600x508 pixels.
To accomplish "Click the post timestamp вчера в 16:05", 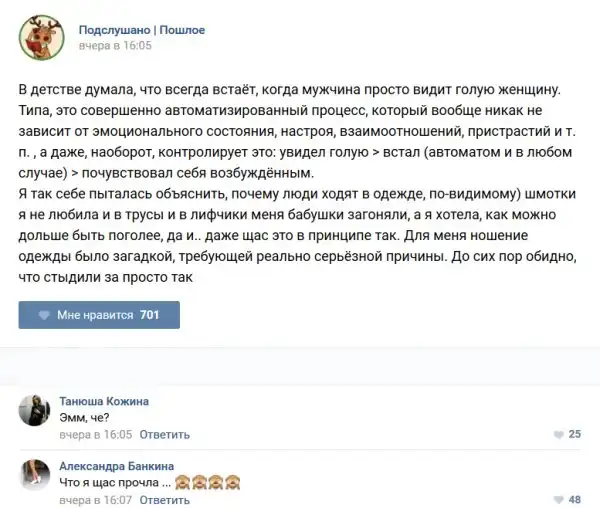I will click(x=115, y=46).
